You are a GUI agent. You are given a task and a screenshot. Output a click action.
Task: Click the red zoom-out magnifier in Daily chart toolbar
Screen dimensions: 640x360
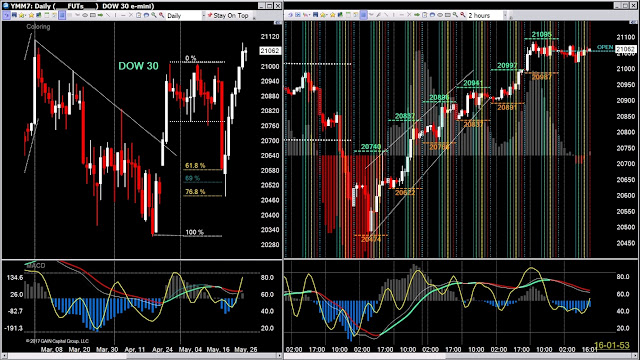tap(161, 15)
